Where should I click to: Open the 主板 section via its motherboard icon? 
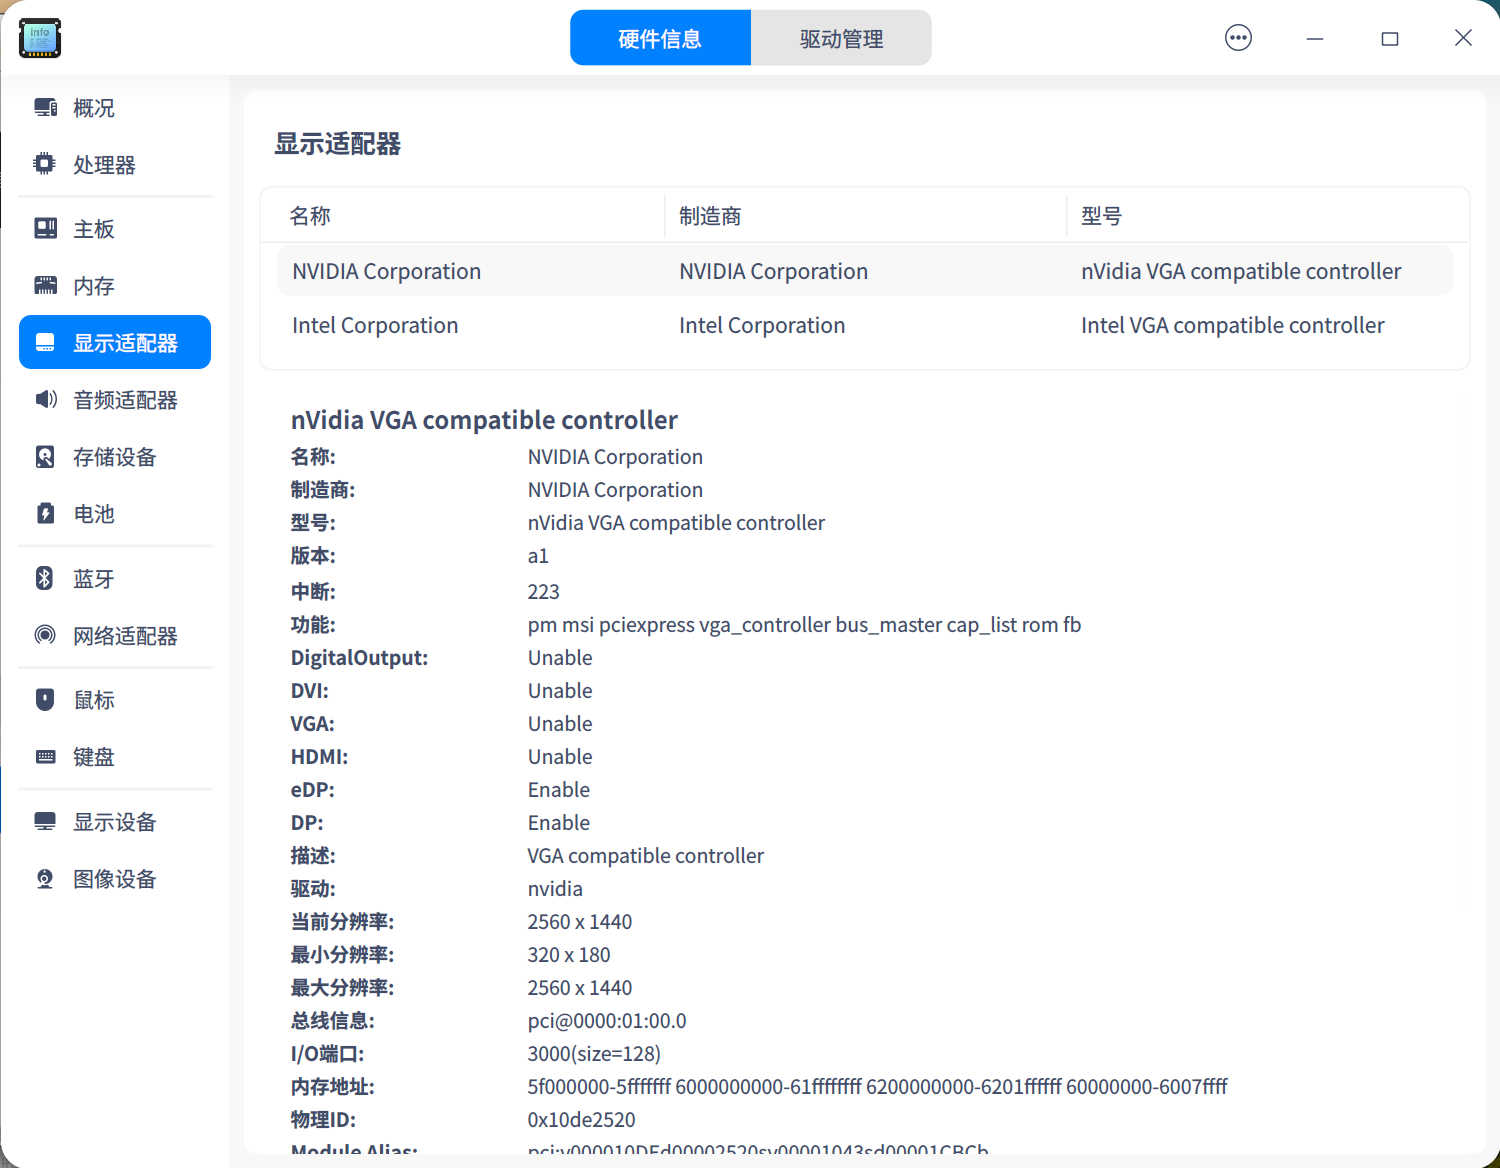point(45,228)
